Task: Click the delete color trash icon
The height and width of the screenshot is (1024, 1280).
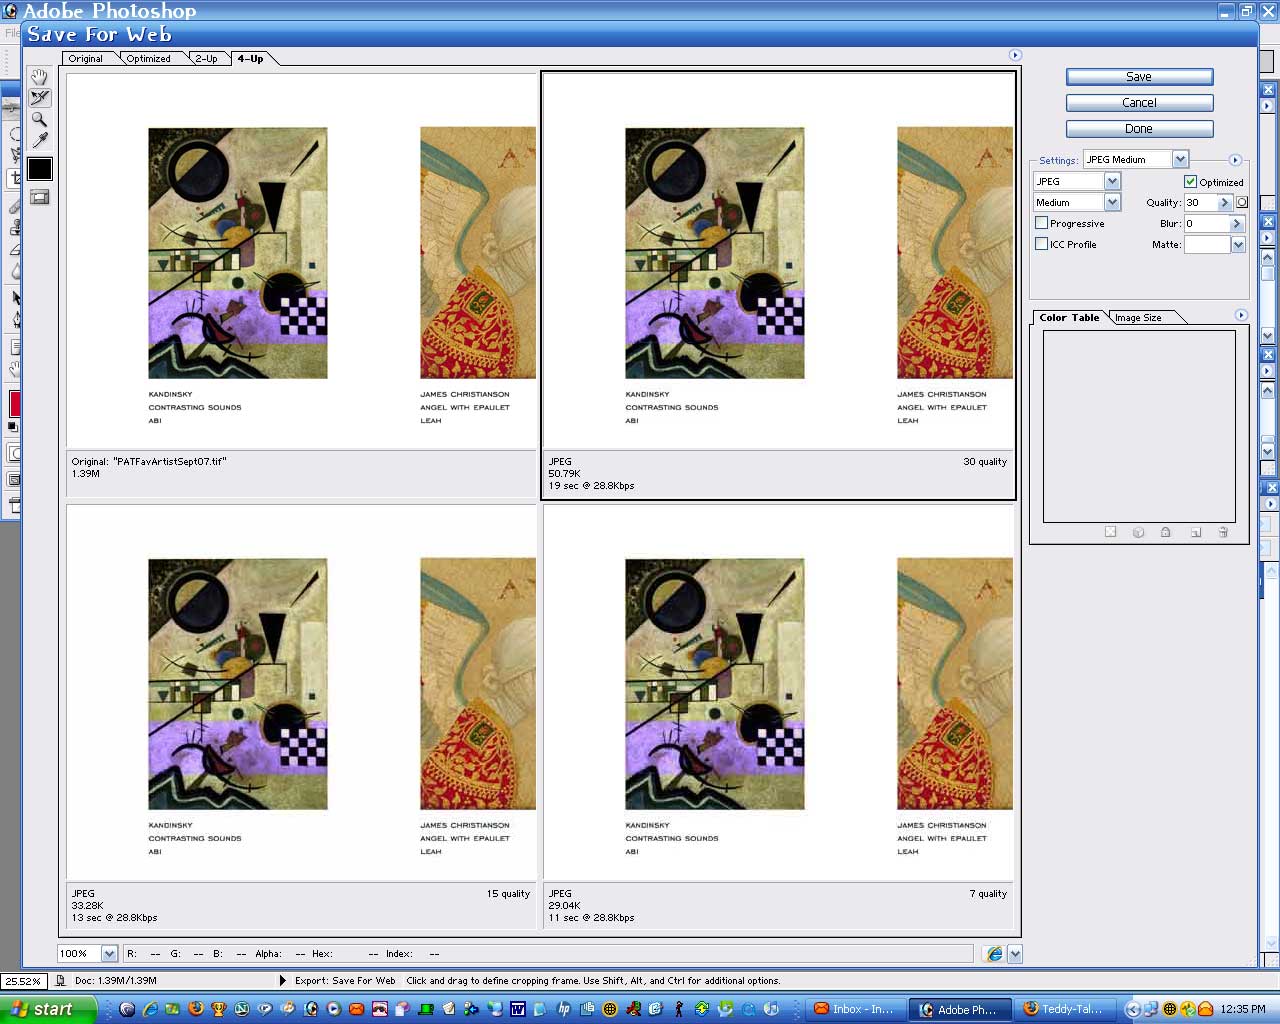Action: [1223, 532]
